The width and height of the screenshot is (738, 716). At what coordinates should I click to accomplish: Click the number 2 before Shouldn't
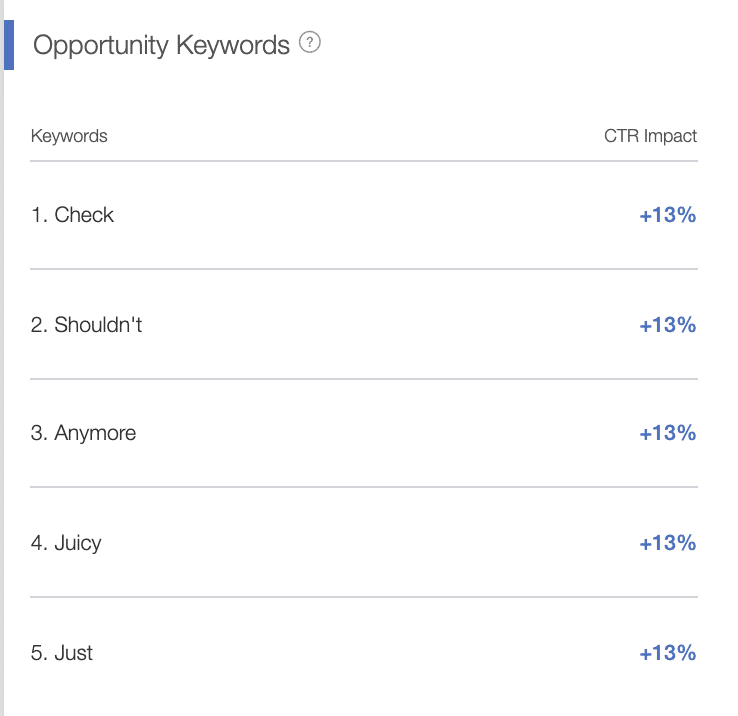[37, 325]
